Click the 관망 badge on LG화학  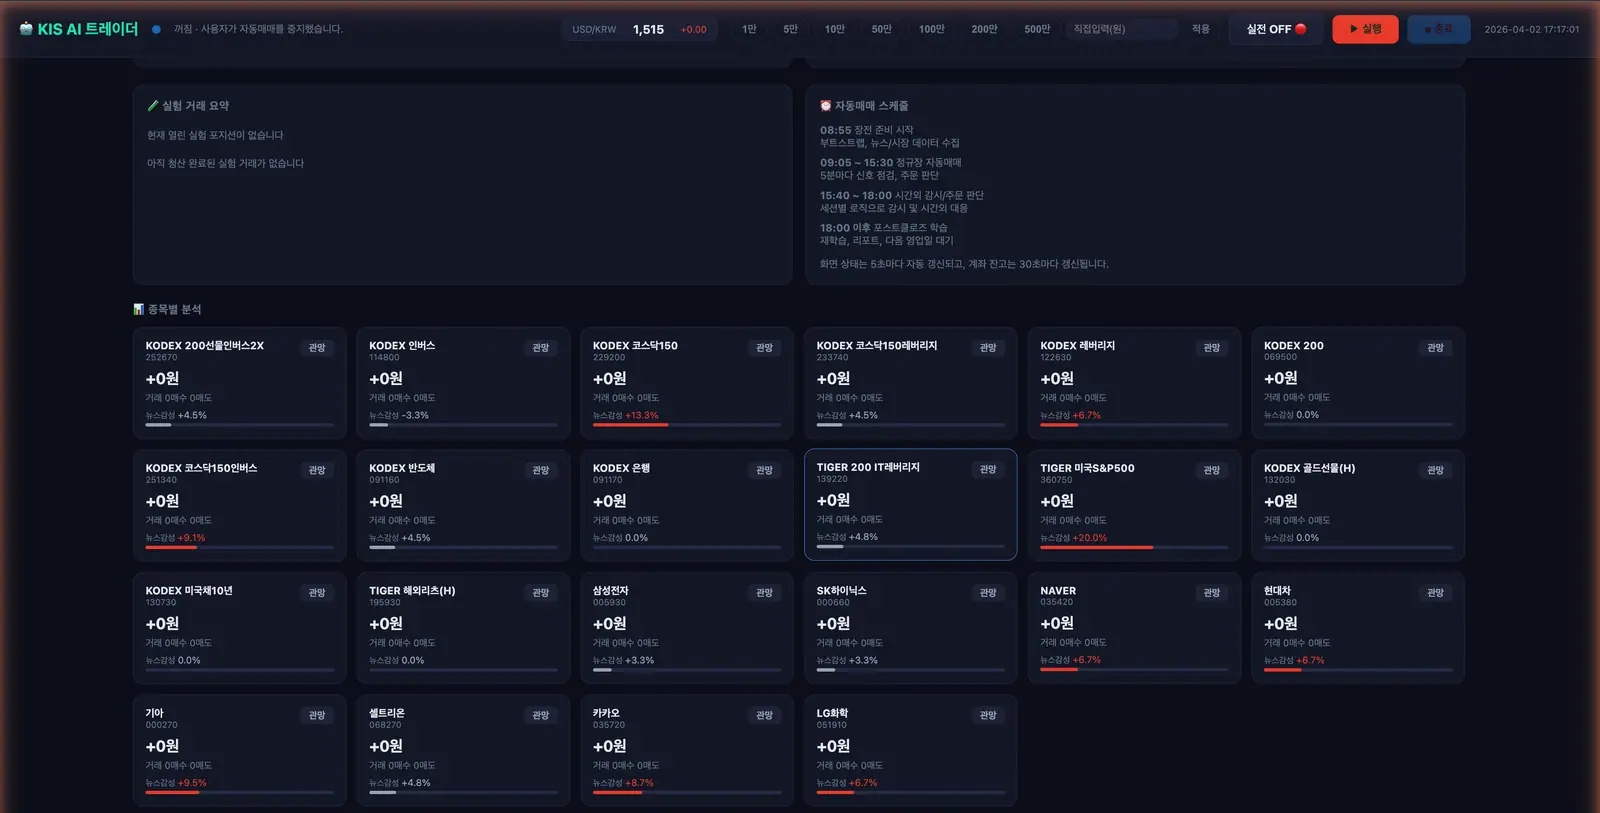pyautogui.click(x=988, y=716)
